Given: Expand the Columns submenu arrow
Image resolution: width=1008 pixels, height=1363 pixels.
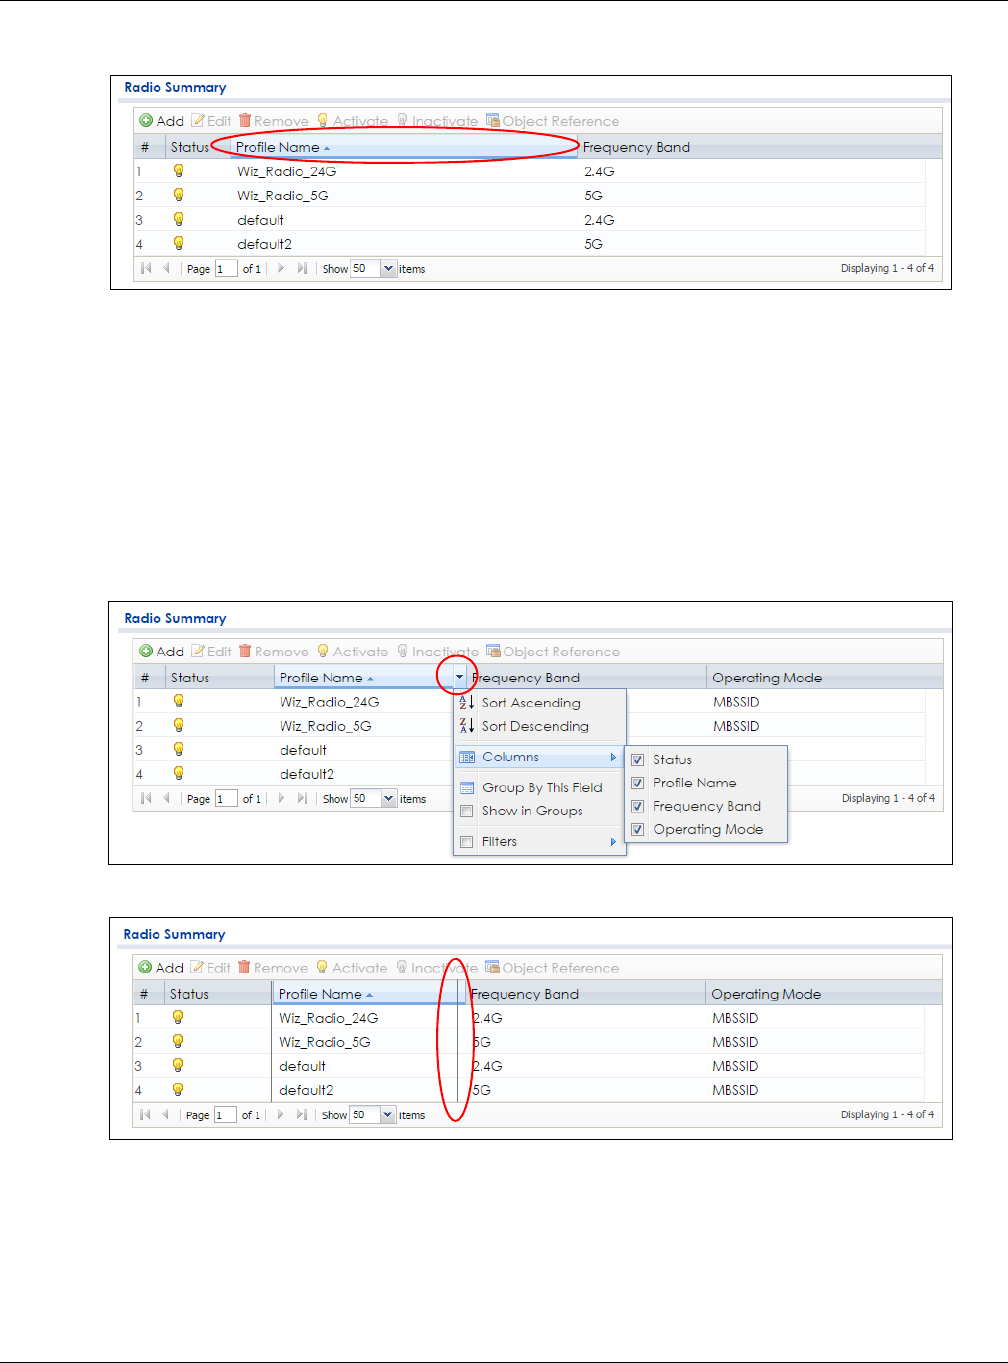Looking at the screenshot, I should [613, 757].
